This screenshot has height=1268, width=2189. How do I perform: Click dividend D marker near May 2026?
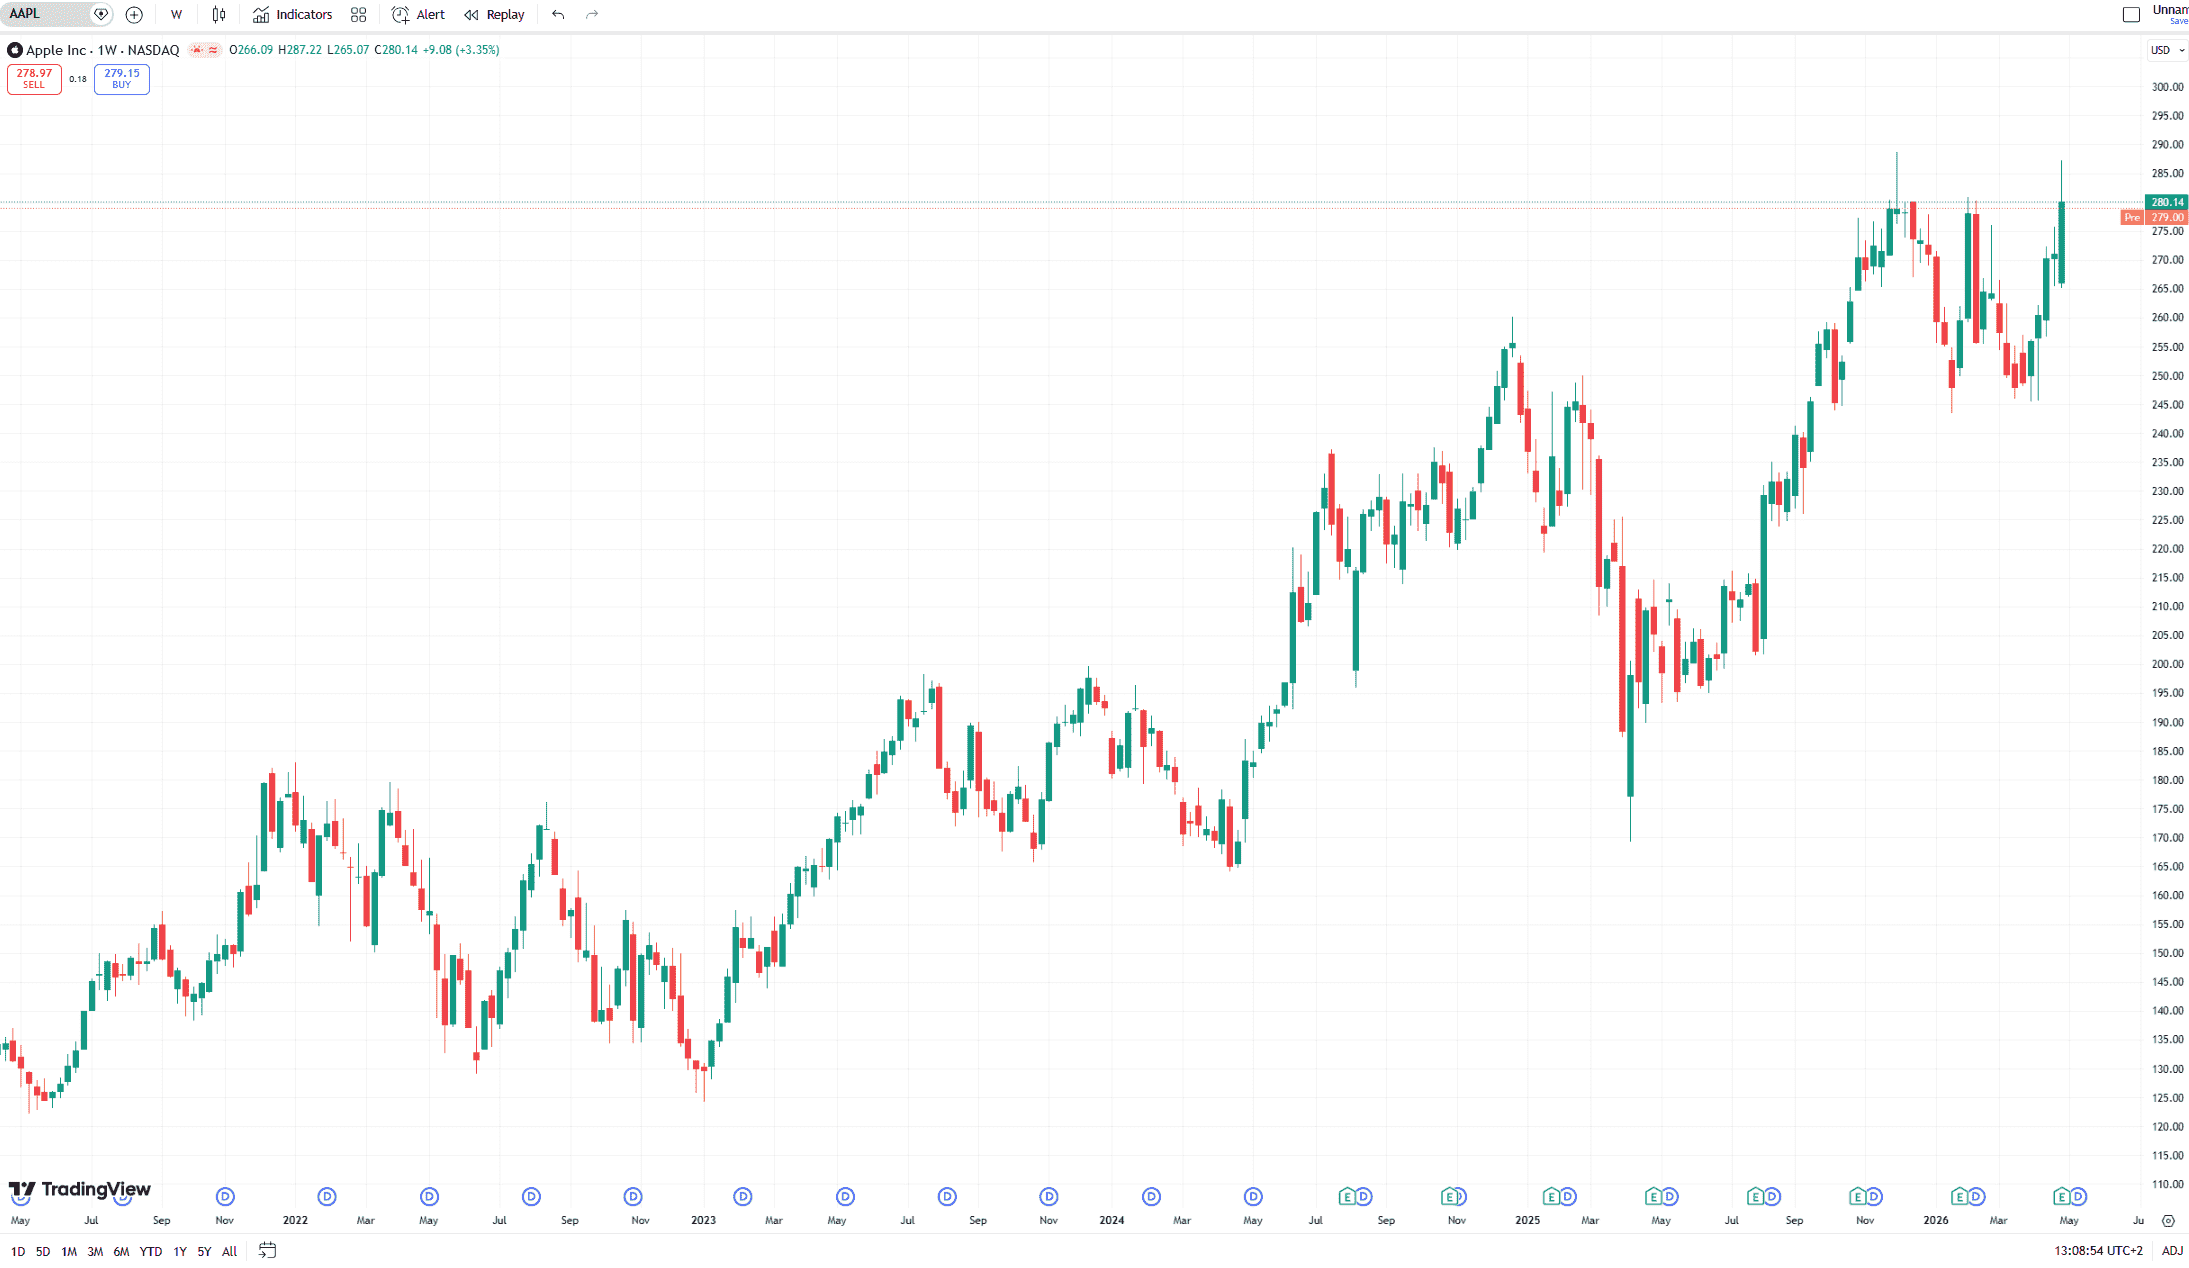2078,1197
